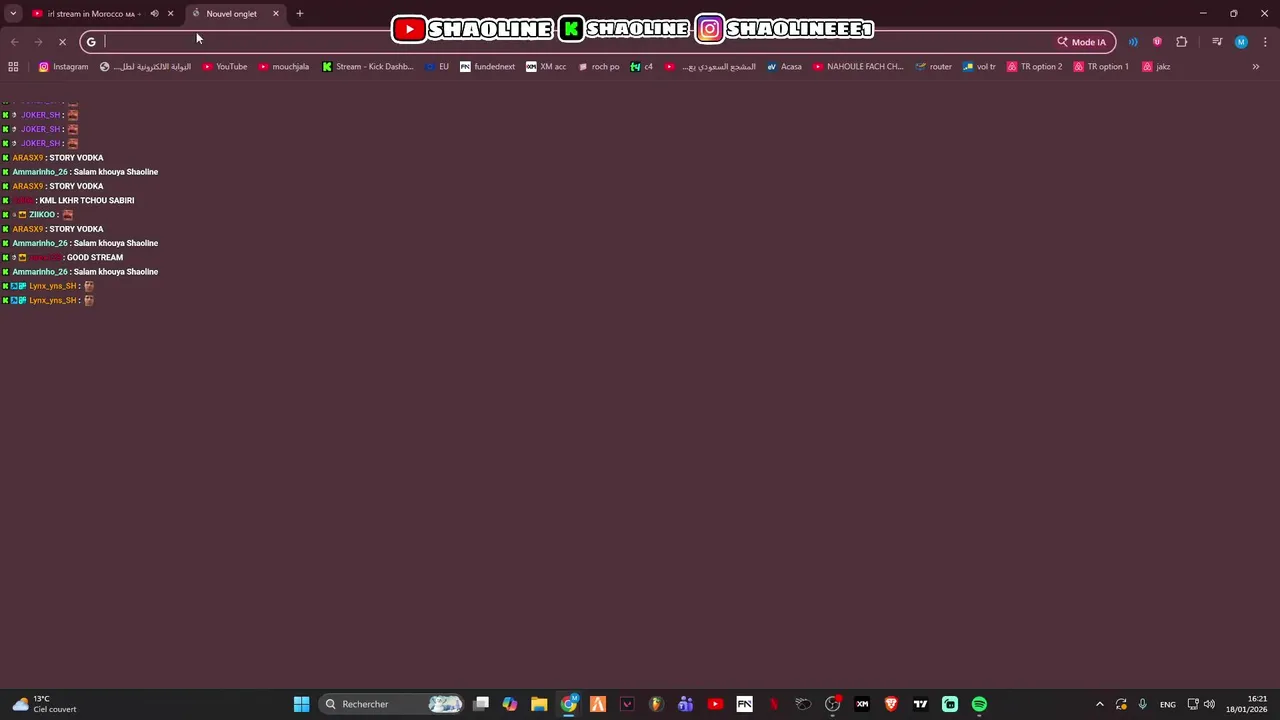Open the Instagram bookmark
This screenshot has width=1280, height=720.
[63, 67]
